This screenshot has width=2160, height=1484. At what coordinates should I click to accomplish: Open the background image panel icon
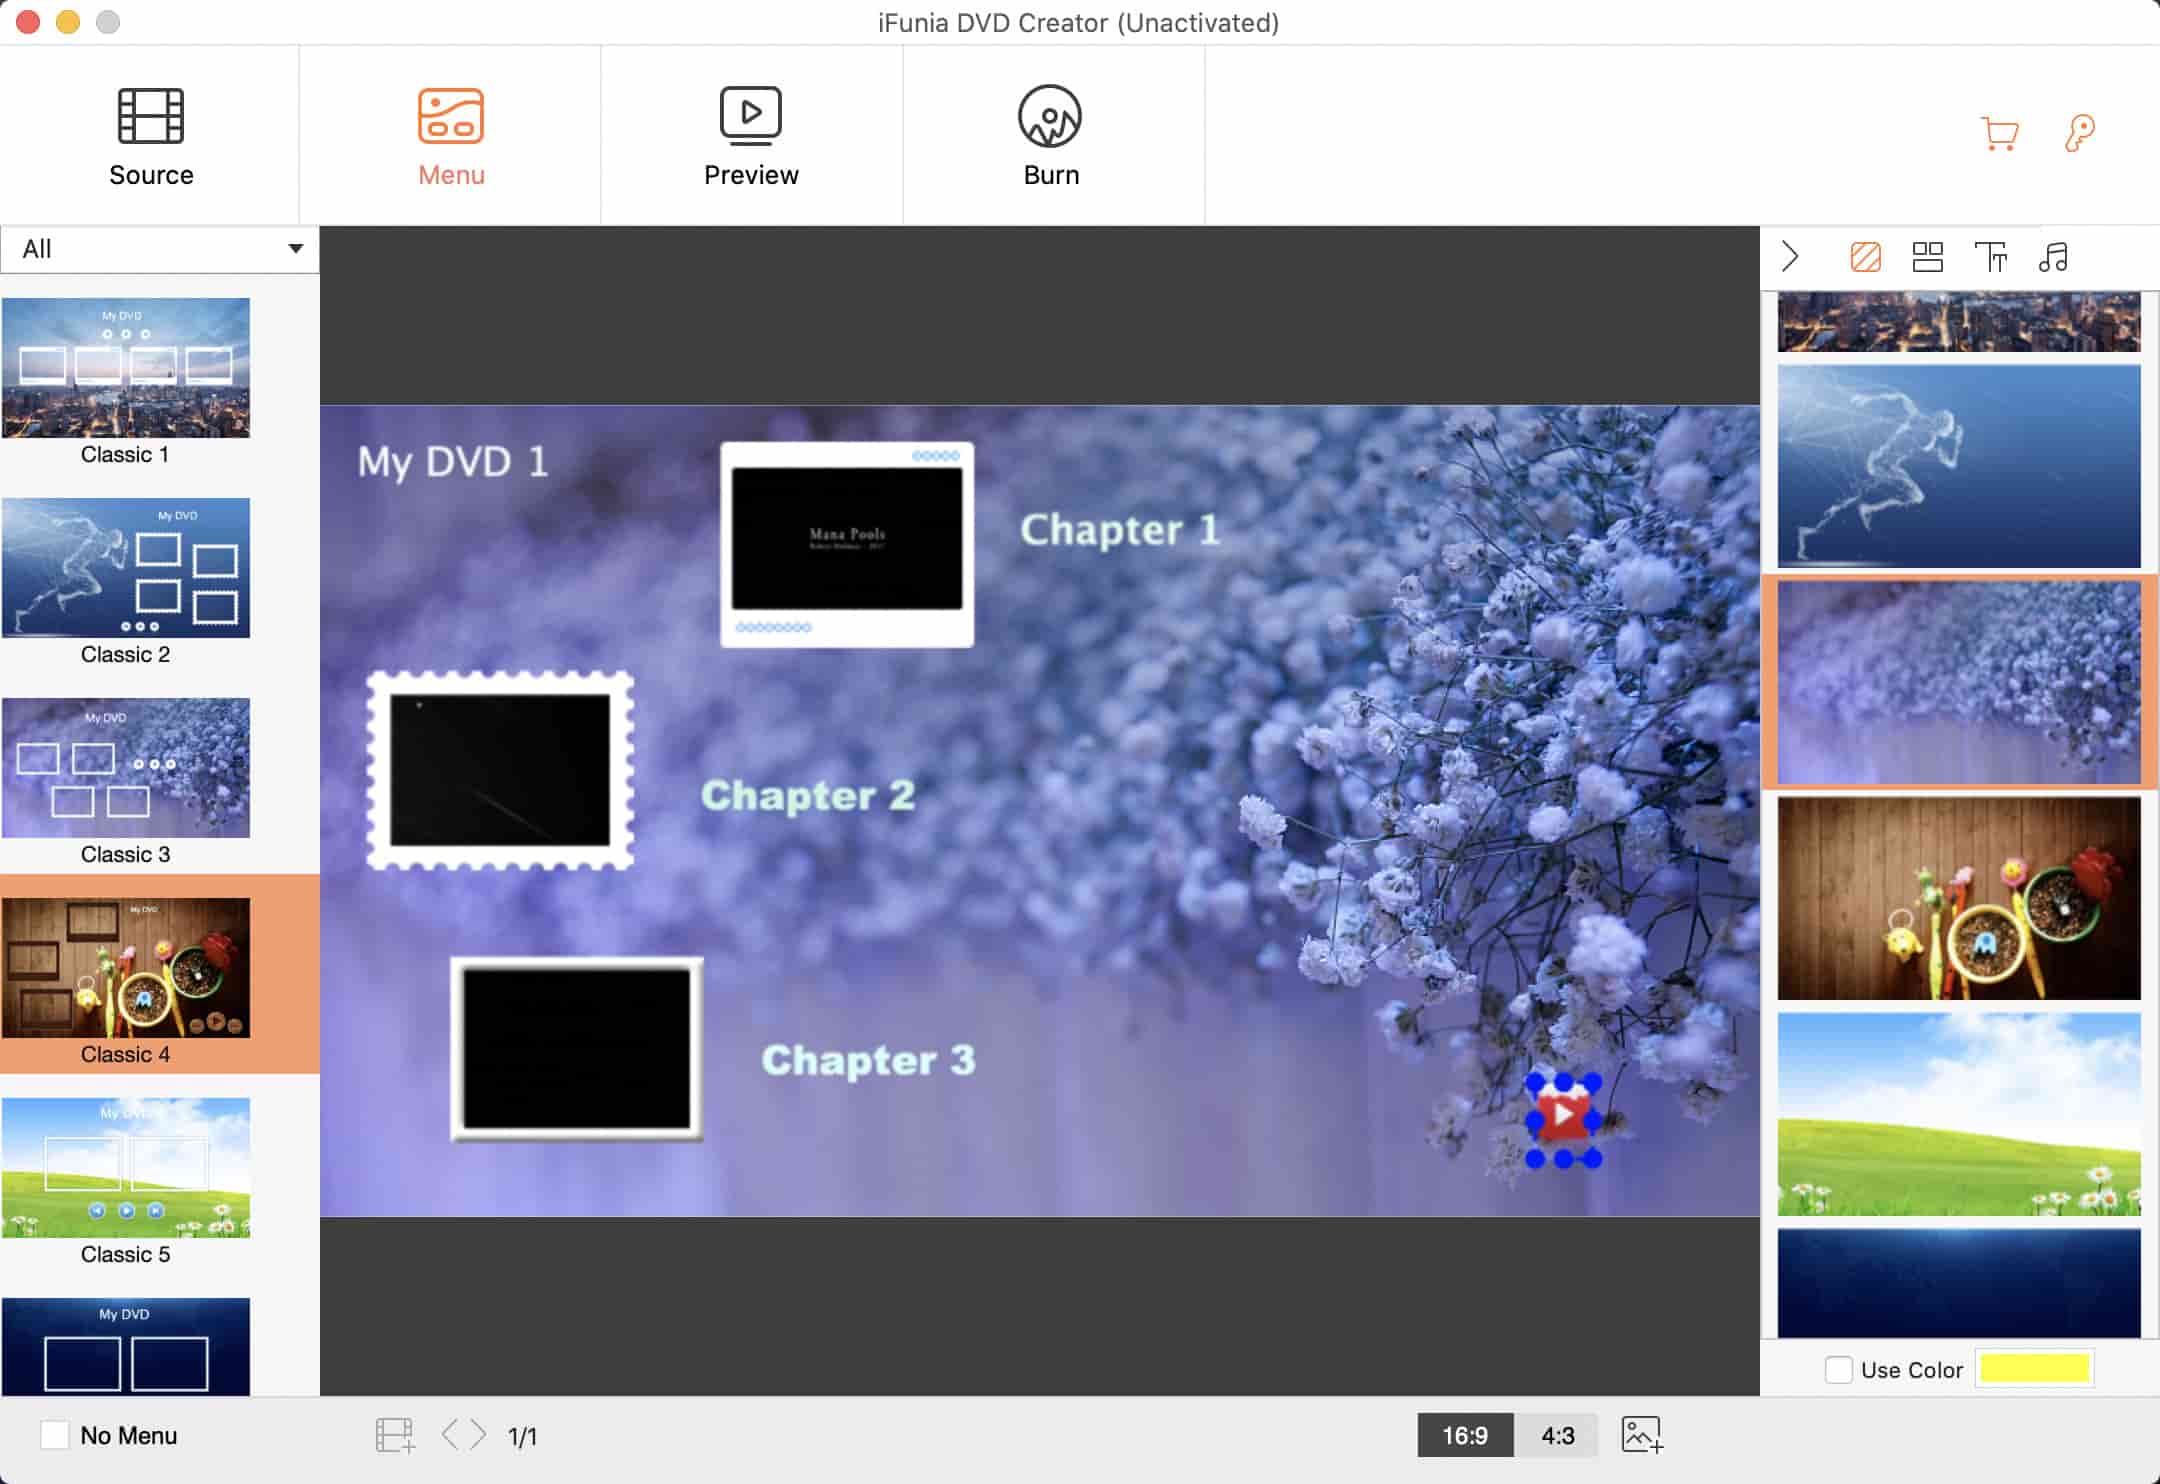1865,257
